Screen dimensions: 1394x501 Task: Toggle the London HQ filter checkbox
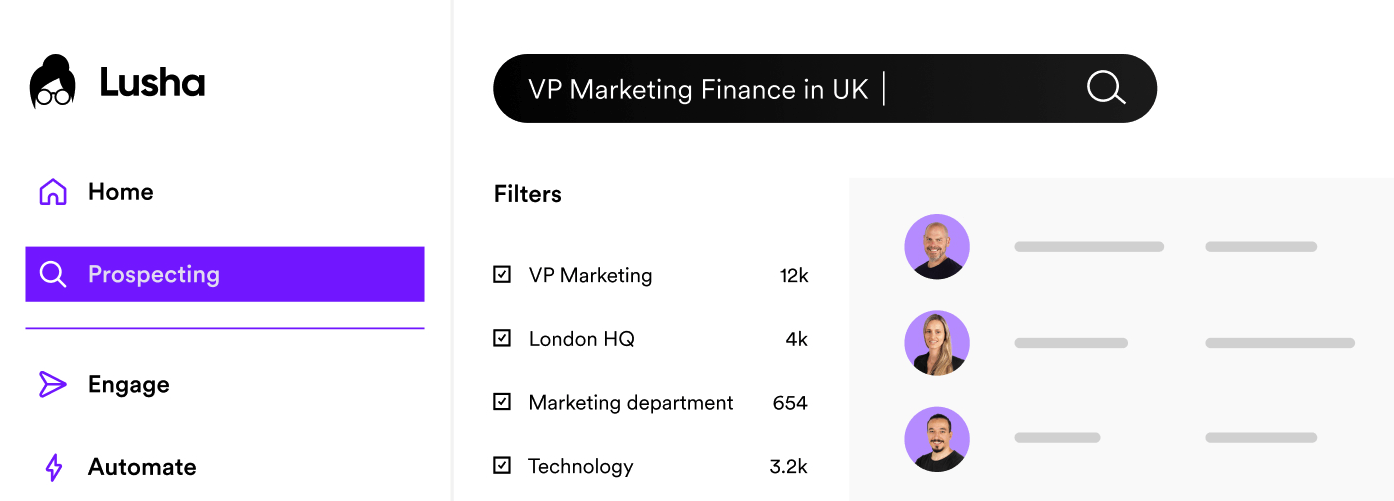502,338
